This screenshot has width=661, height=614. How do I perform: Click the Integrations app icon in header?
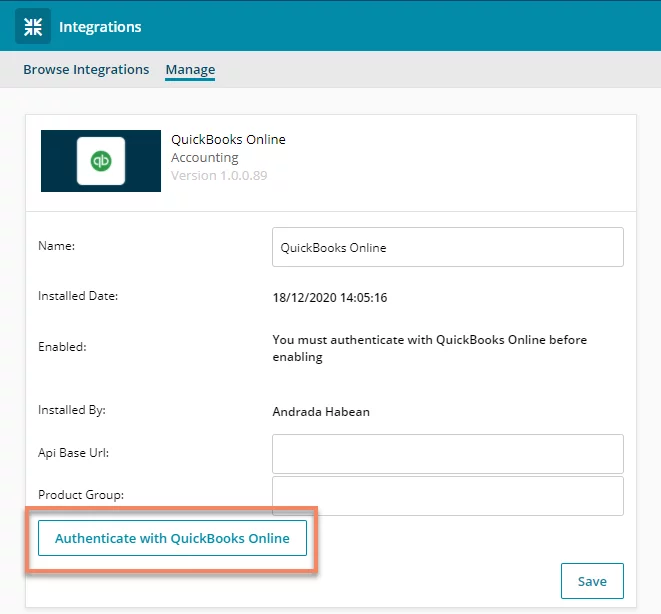[x=33, y=26]
